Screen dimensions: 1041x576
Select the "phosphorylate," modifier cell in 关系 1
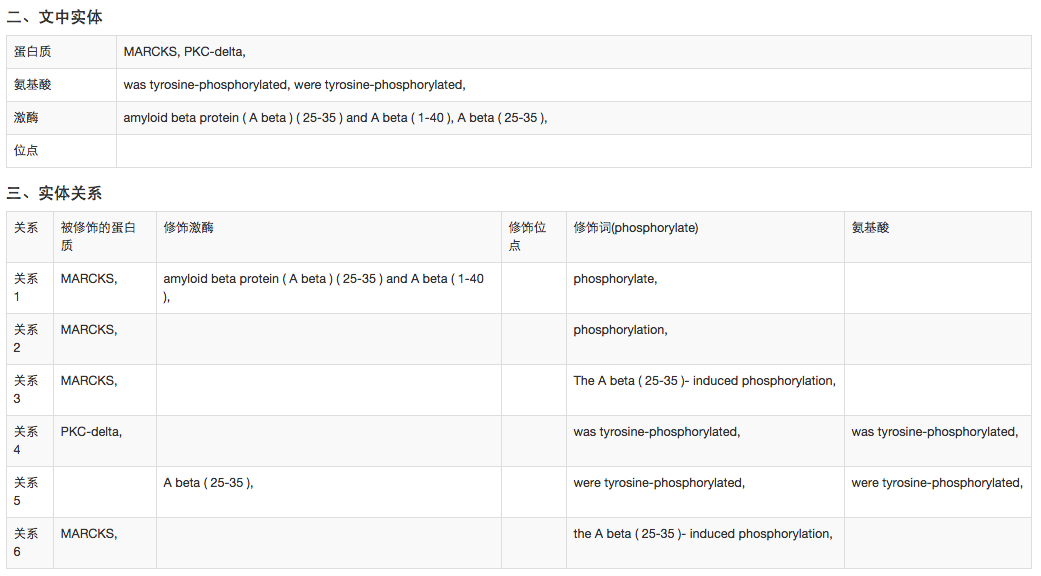[615, 279]
